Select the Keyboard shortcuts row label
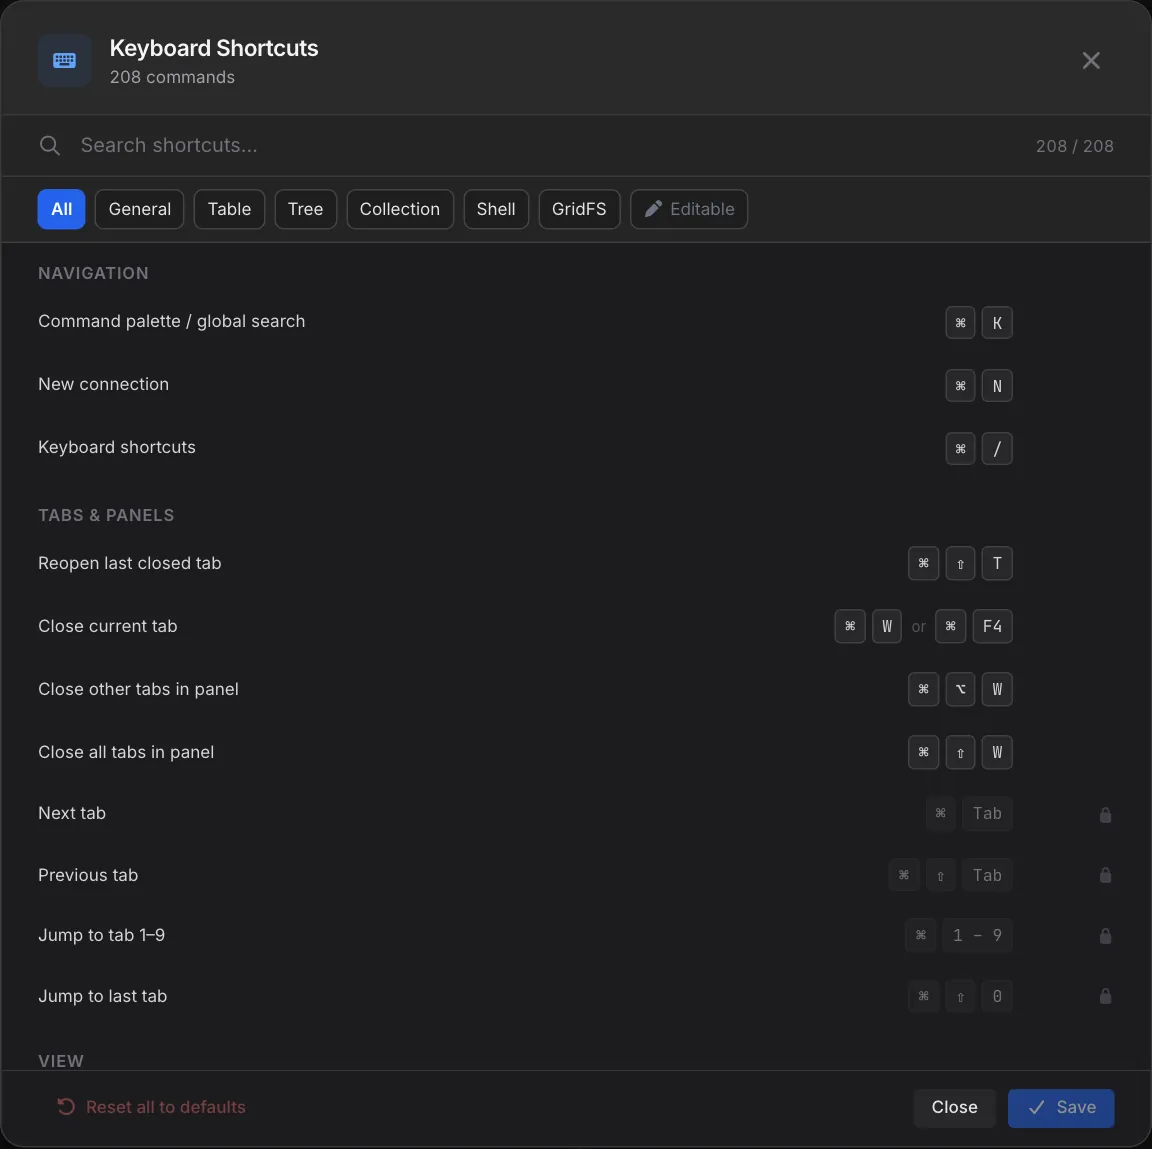Viewport: 1152px width, 1149px height. click(117, 447)
